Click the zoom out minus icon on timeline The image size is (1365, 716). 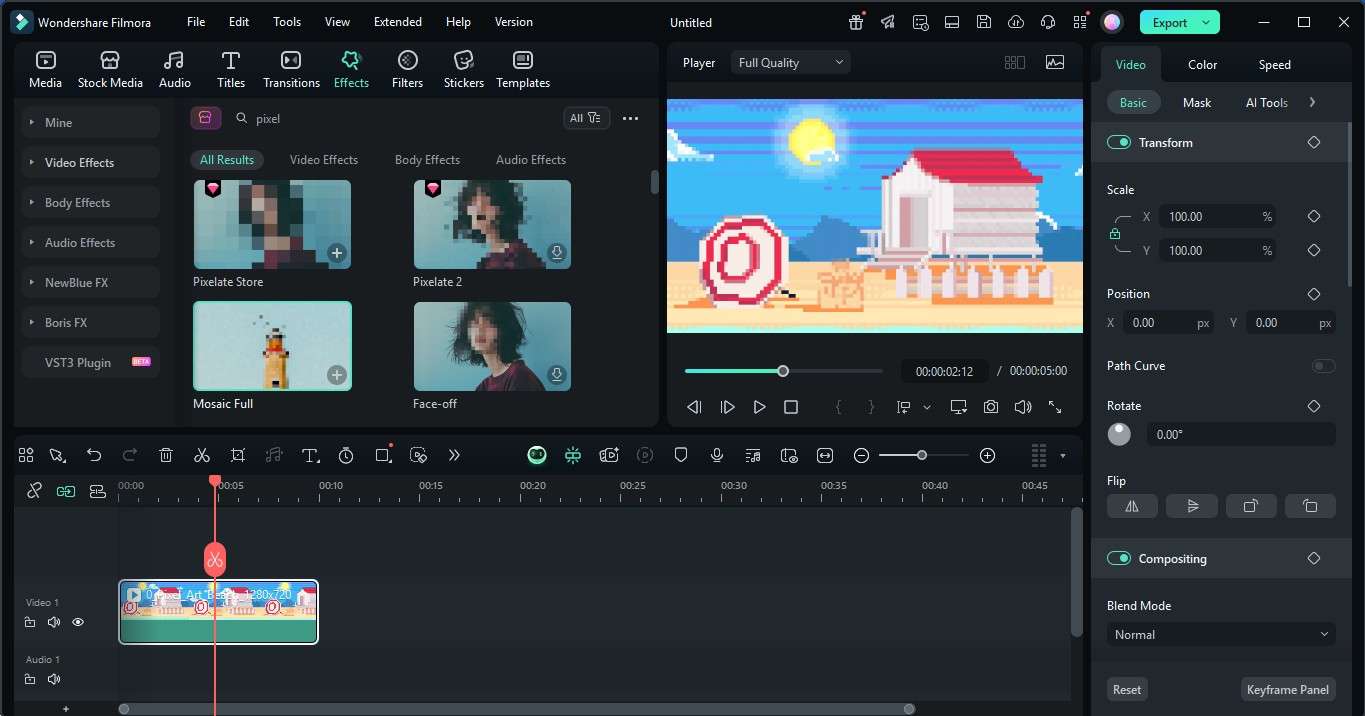861,455
